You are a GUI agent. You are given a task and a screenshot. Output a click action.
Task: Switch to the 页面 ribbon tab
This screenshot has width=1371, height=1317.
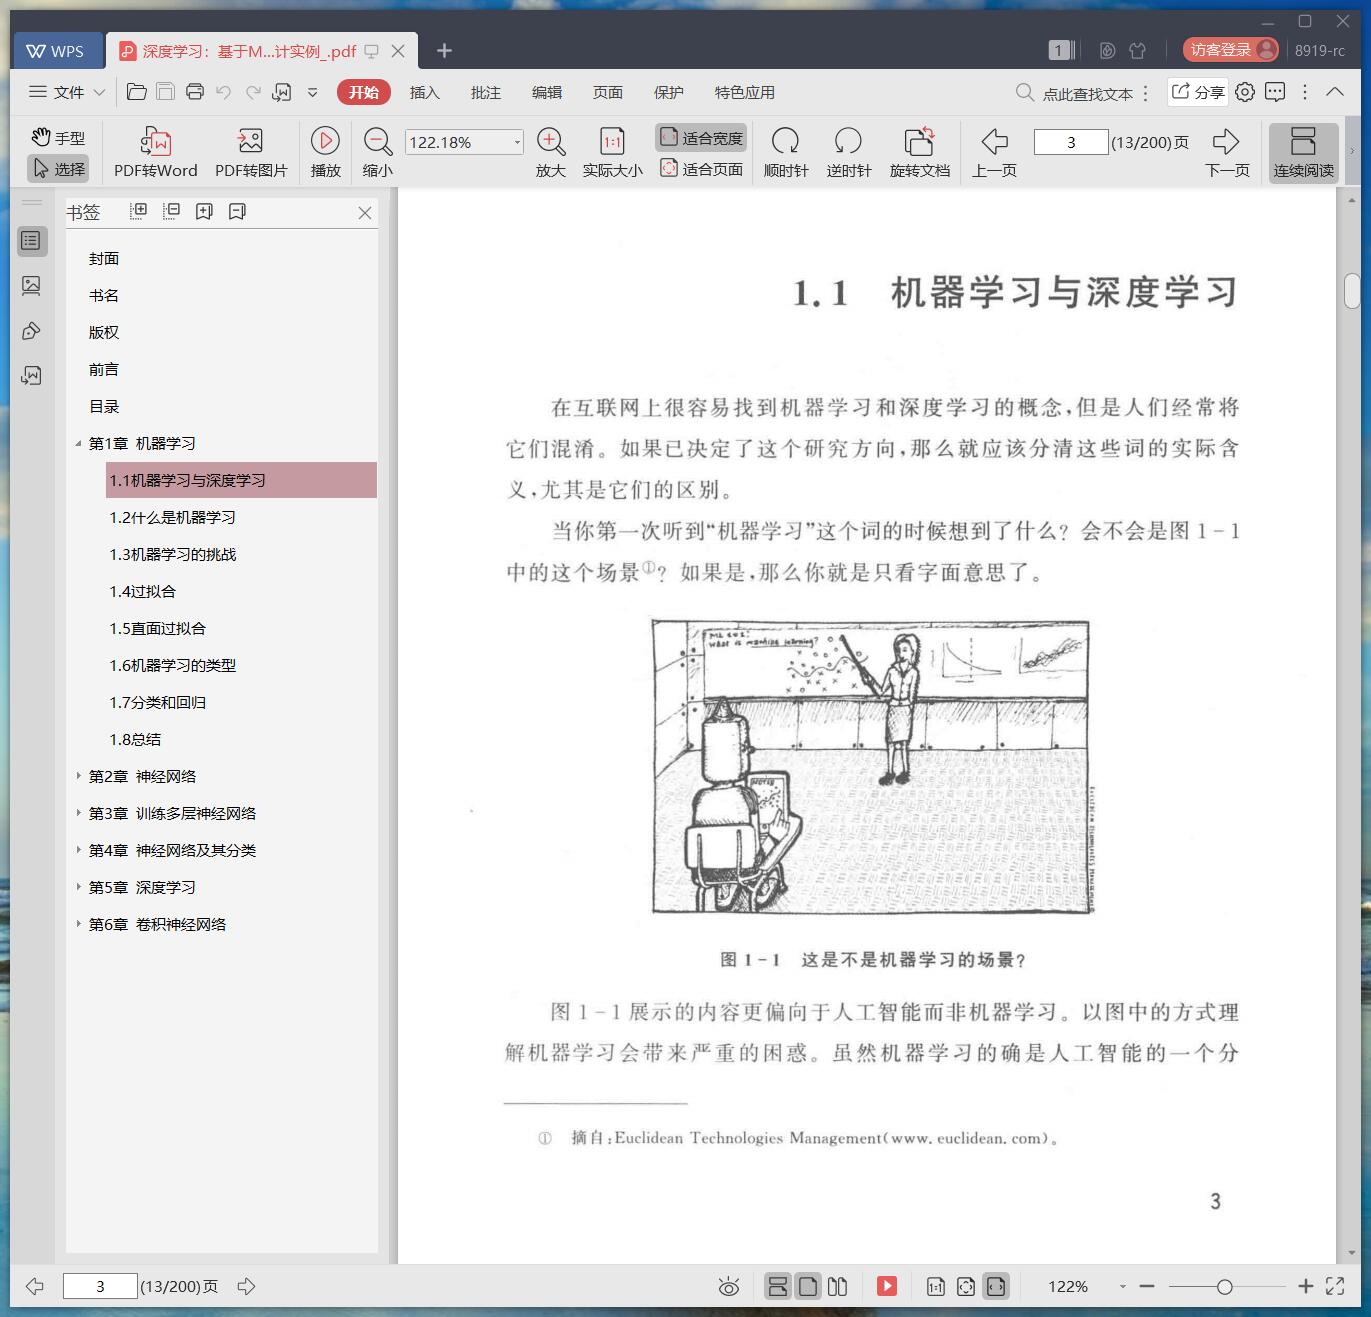[x=607, y=92]
